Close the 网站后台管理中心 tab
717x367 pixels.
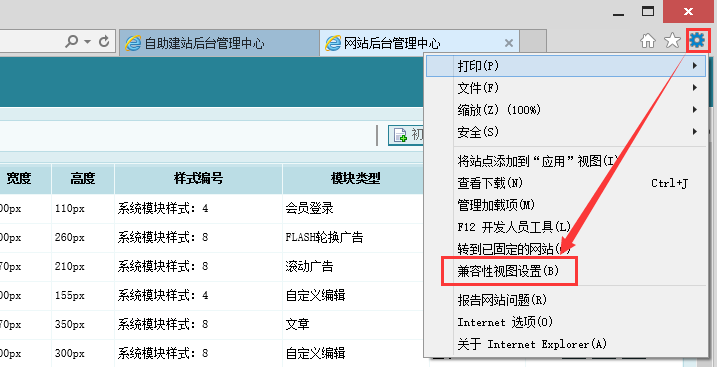(x=508, y=43)
